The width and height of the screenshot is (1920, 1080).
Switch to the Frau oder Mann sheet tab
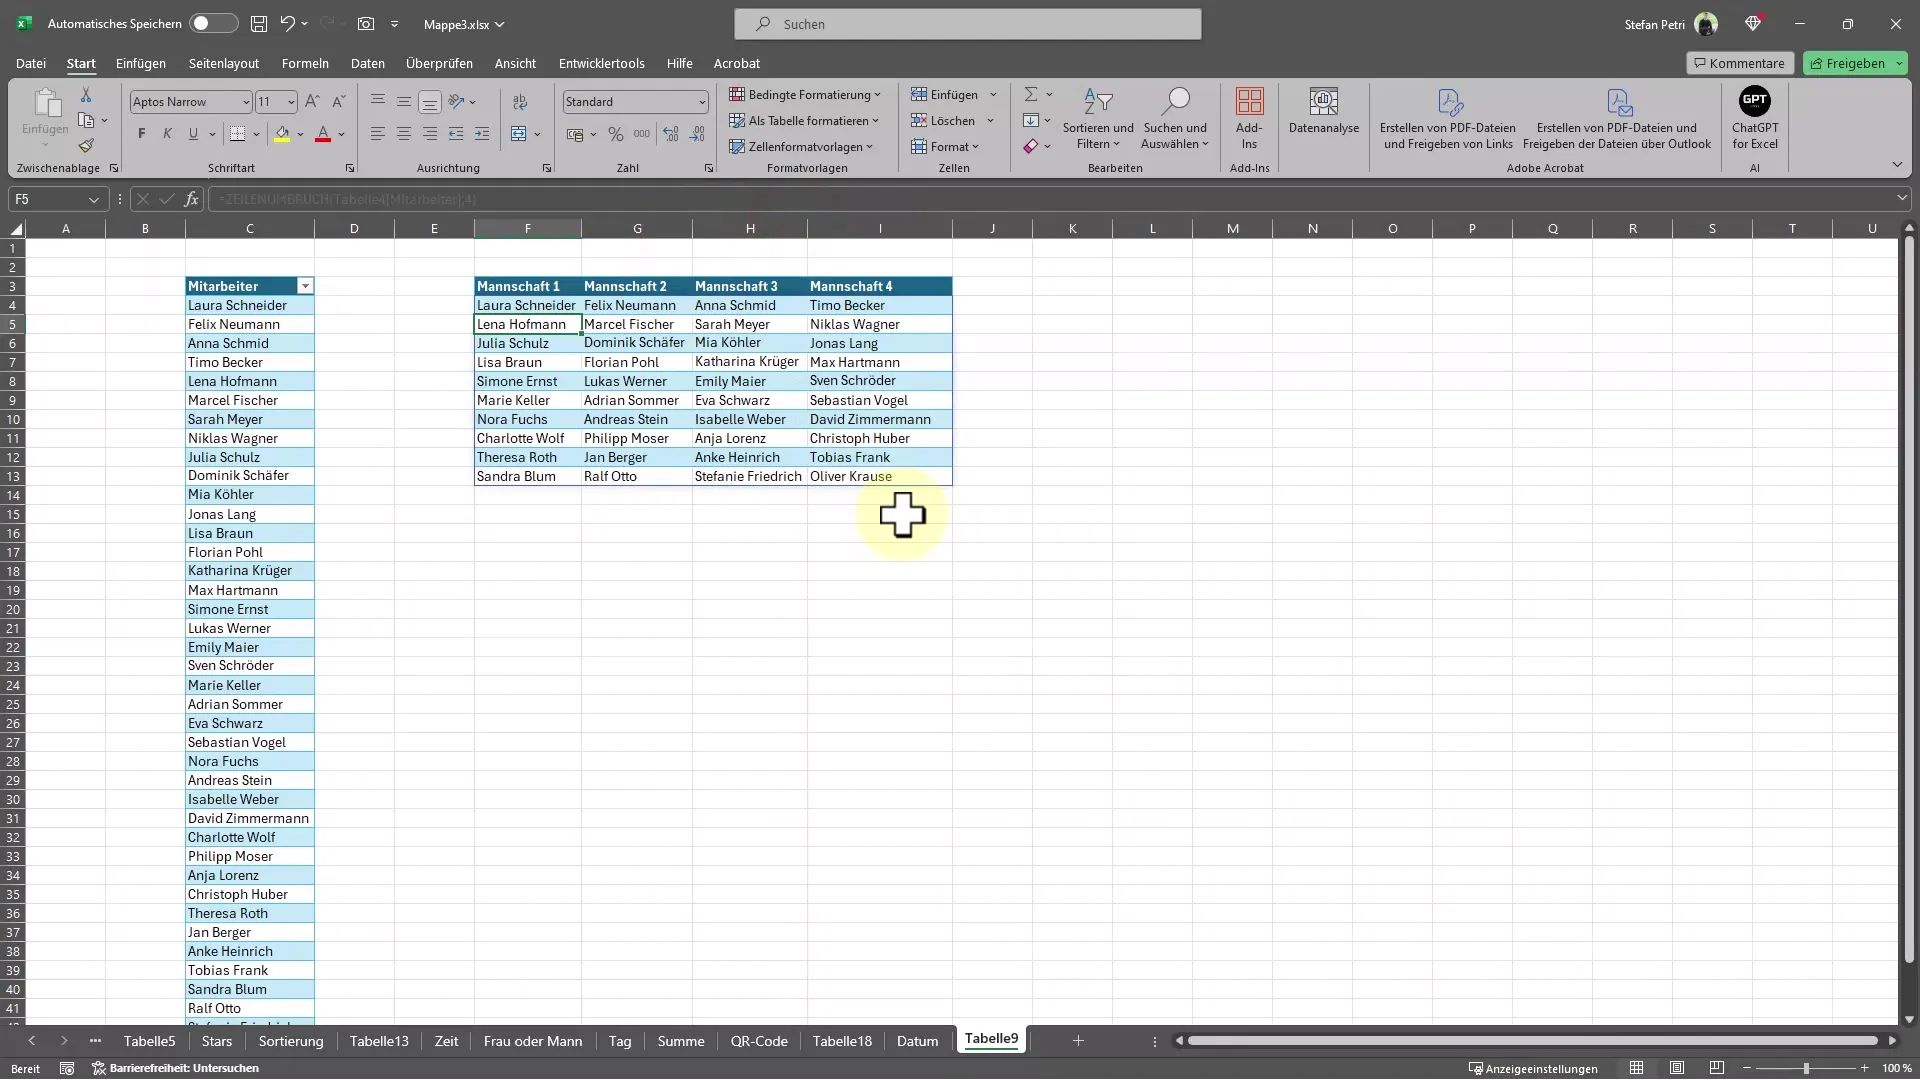click(x=532, y=1041)
